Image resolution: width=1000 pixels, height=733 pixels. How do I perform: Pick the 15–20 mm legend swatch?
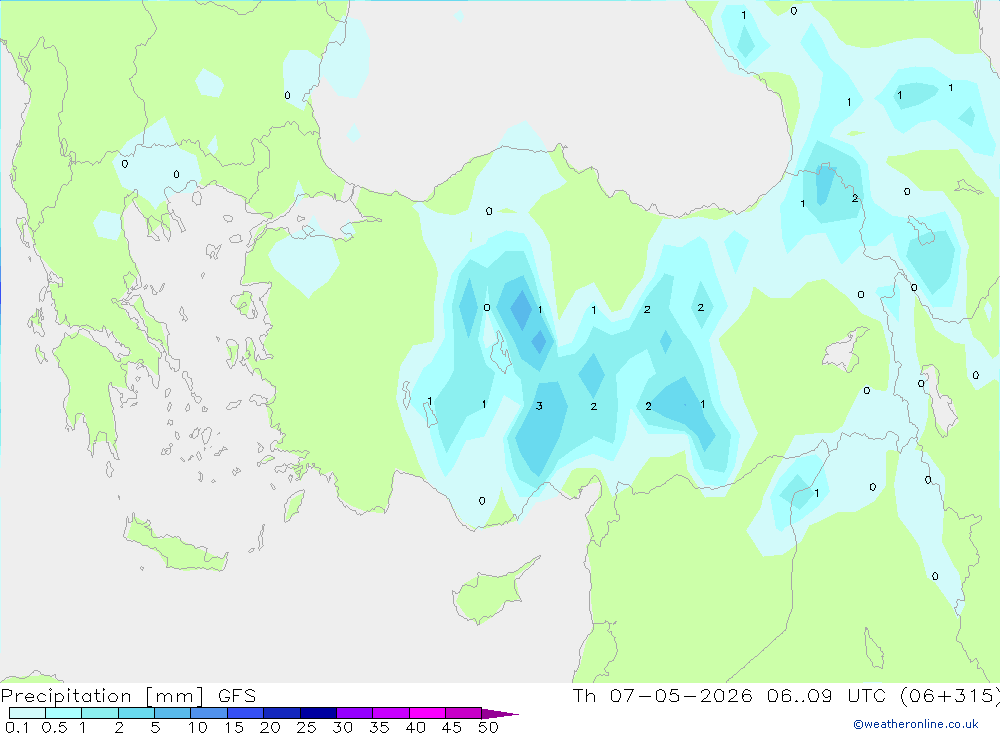pyautogui.click(x=246, y=713)
